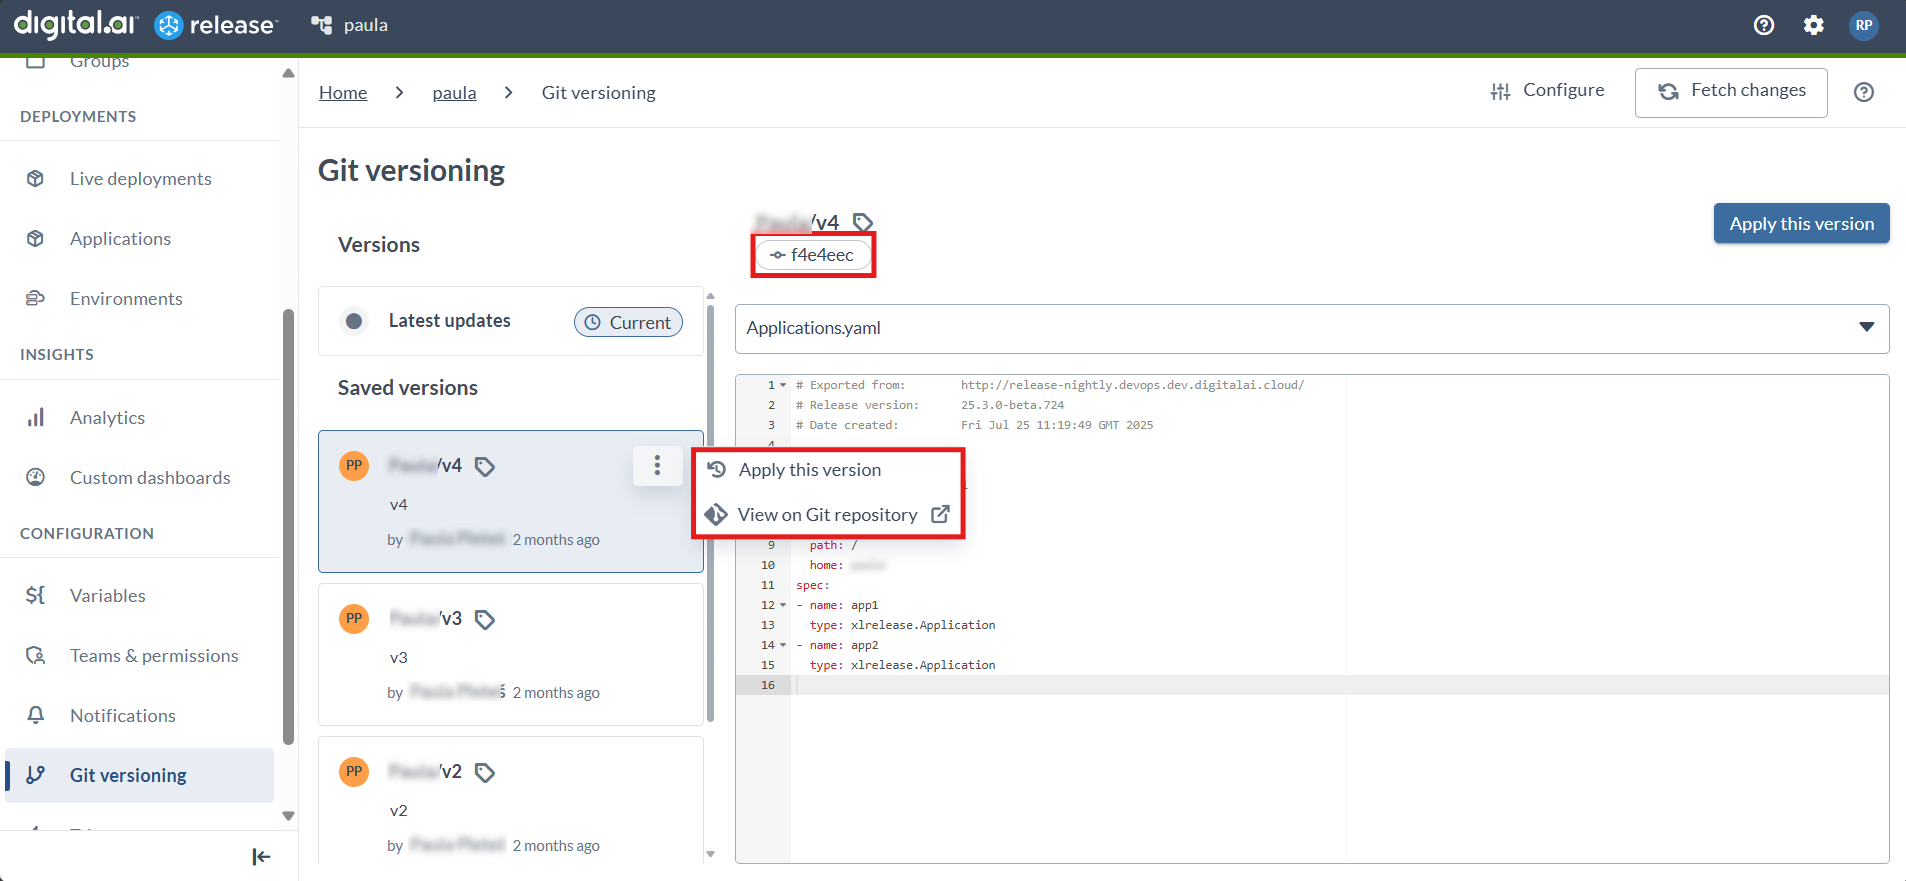Click tag icon on v3 saved version

pos(485,619)
